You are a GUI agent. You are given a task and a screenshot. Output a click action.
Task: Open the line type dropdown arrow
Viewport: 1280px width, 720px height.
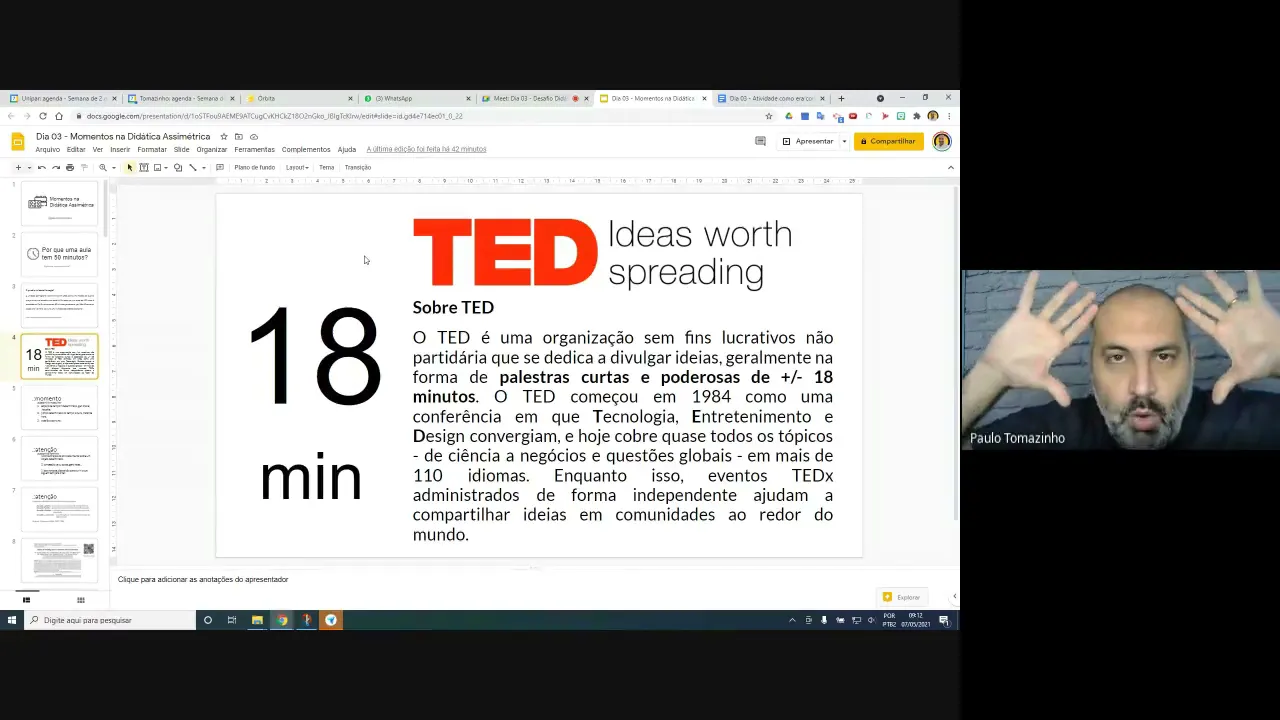pyautogui.click(x=203, y=167)
